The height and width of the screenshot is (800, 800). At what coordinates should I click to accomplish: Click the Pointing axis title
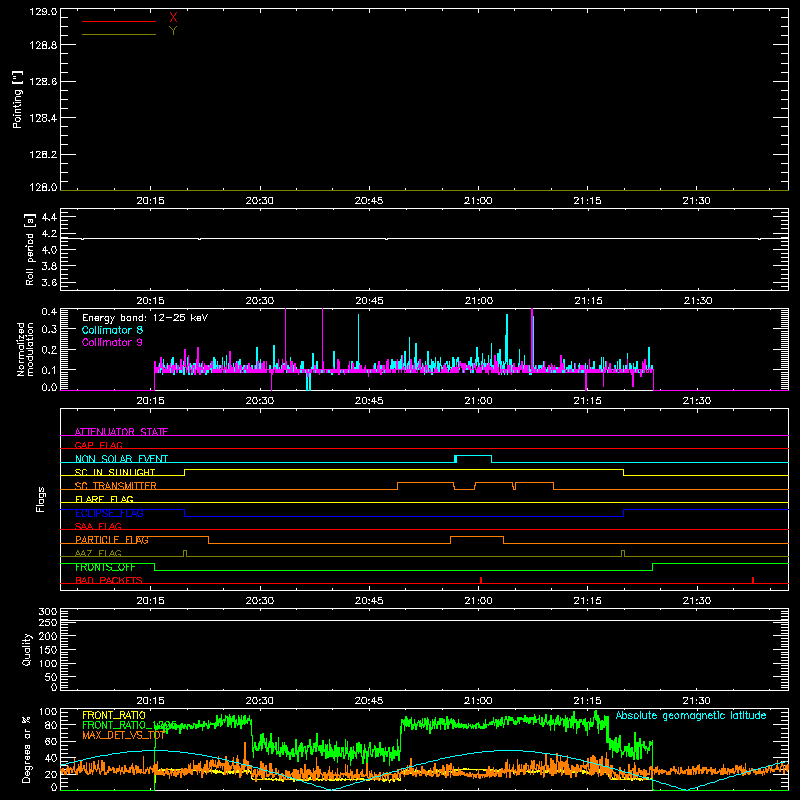(x=18, y=99)
